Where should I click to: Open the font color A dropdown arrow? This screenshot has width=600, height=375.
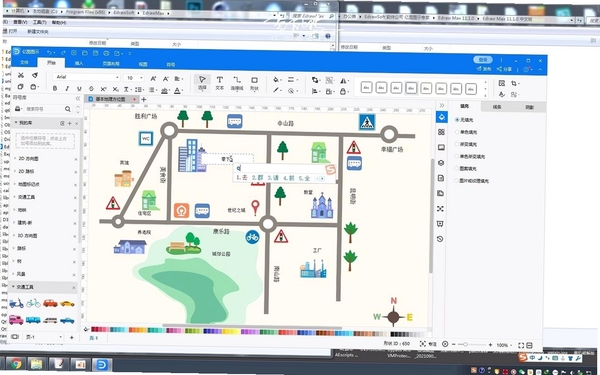(x=182, y=91)
